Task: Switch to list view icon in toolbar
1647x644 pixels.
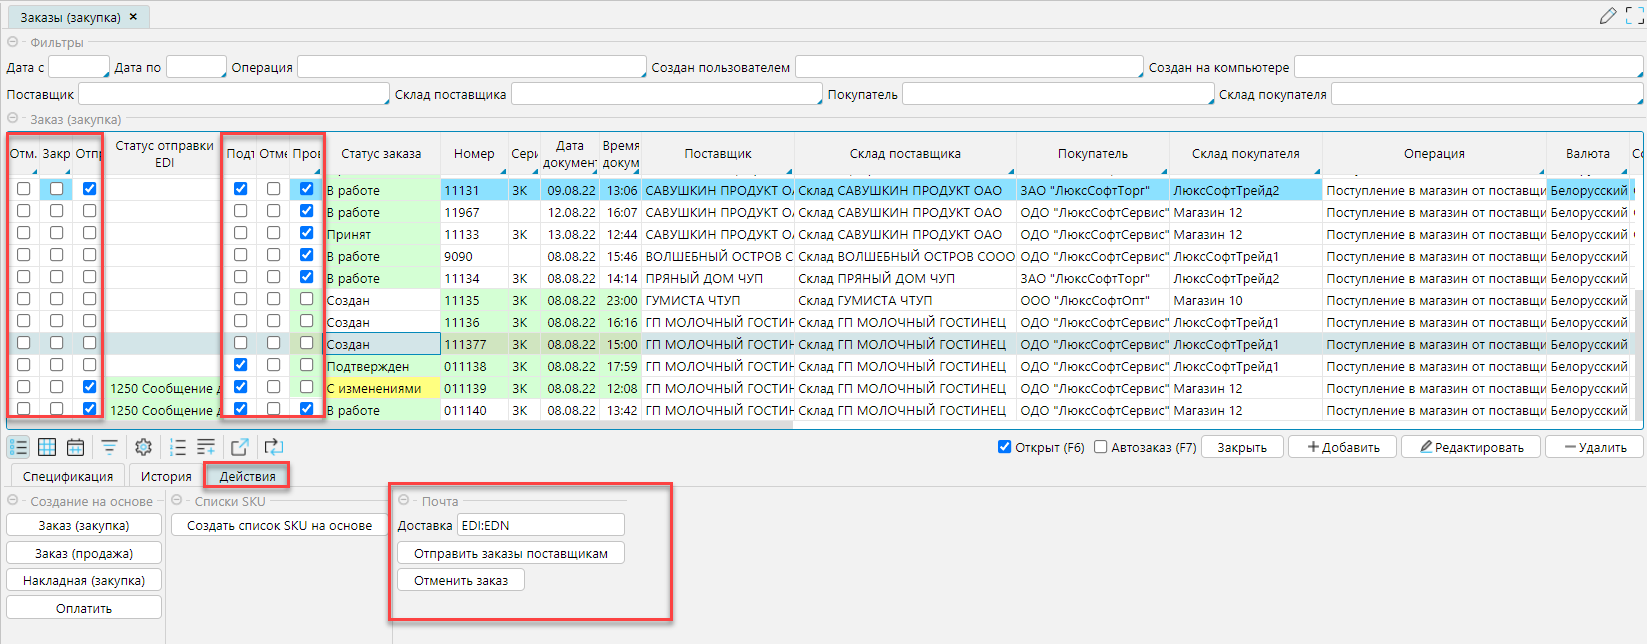Action: [19, 447]
